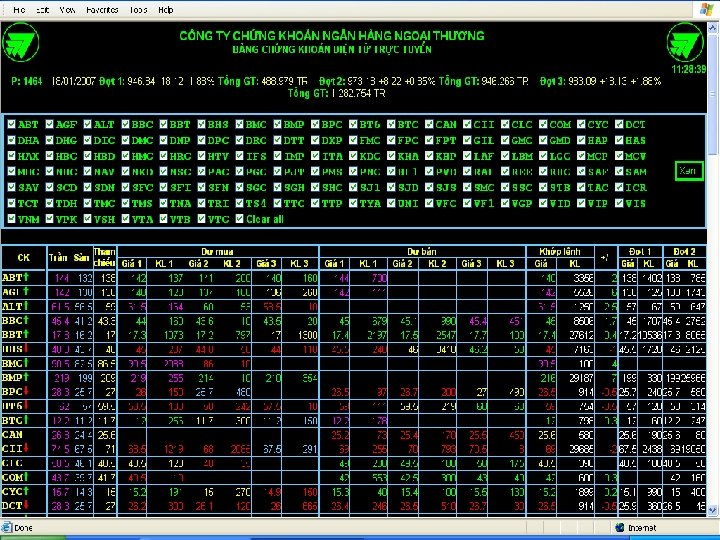Click the Sàn column header

(x=81, y=258)
